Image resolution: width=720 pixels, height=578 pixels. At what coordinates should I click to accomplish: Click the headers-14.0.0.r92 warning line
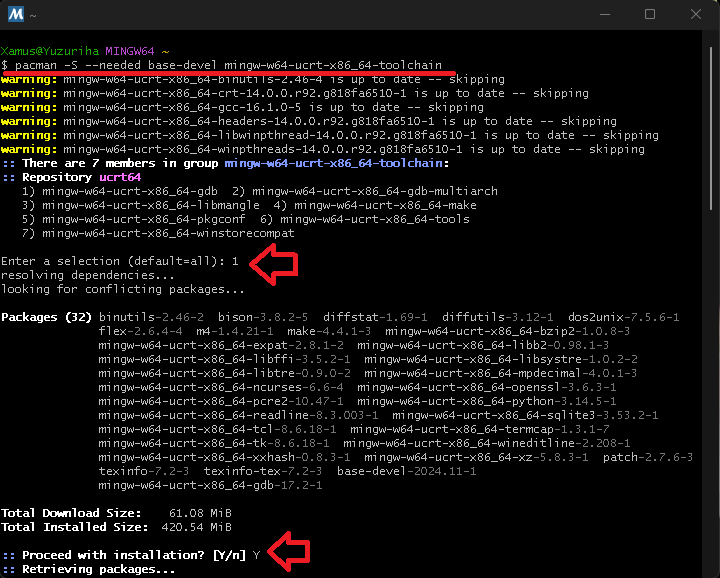coord(309,121)
